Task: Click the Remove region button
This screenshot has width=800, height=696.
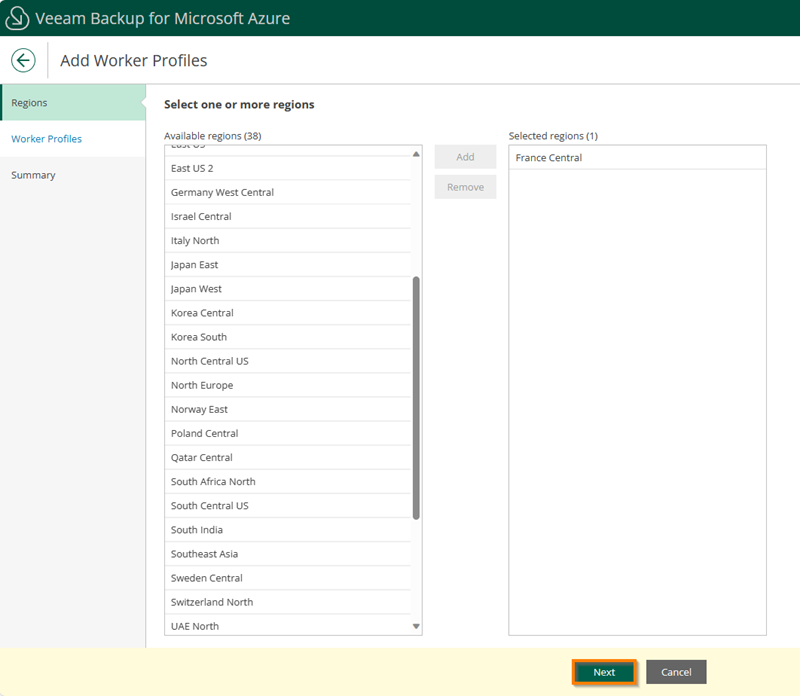Action: 465,187
